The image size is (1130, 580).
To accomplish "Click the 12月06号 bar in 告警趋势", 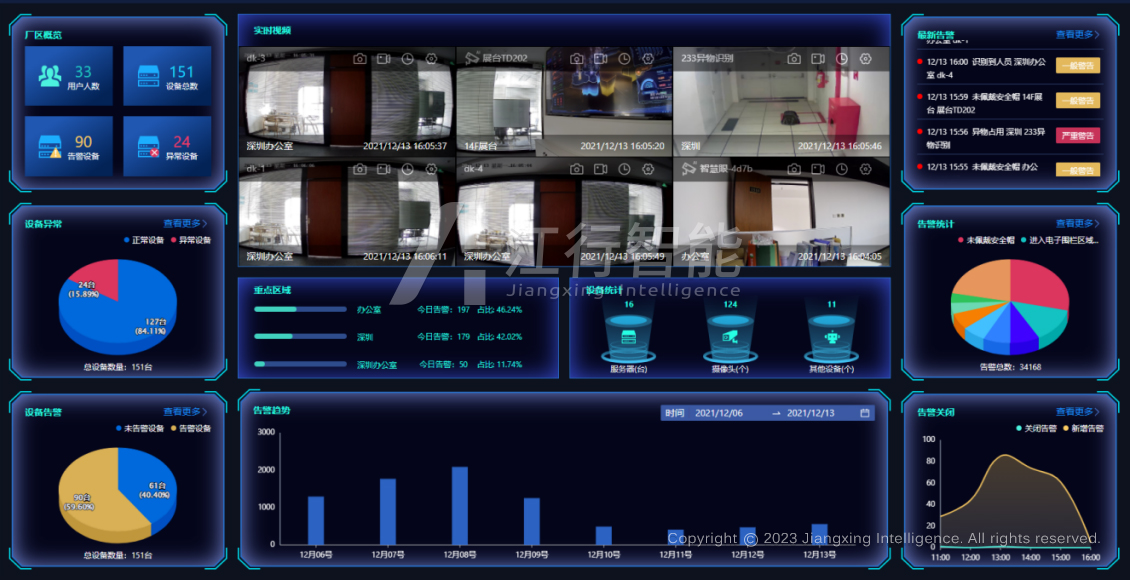I will pos(316,520).
